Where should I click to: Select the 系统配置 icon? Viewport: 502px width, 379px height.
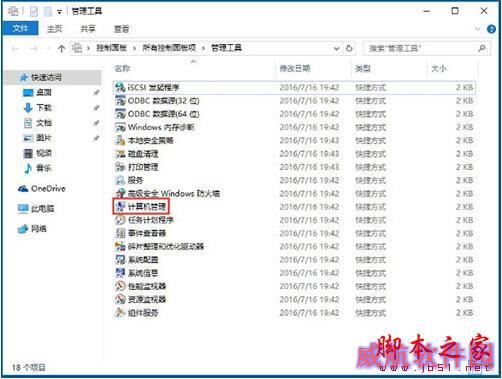pos(120,260)
